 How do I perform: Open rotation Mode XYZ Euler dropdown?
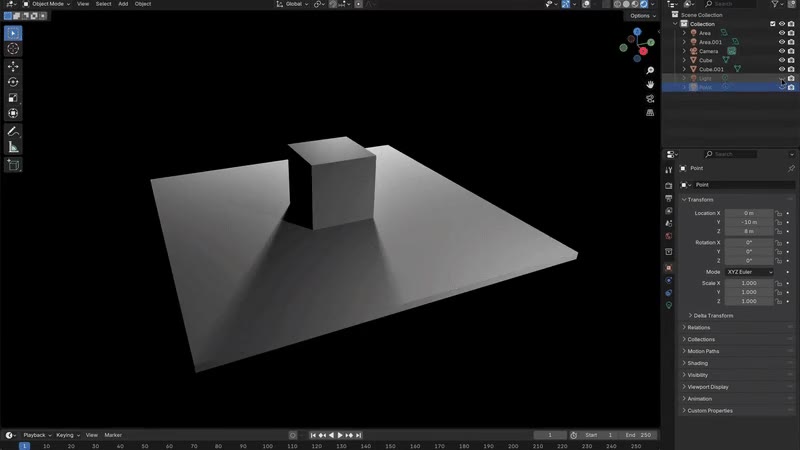coord(749,272)
